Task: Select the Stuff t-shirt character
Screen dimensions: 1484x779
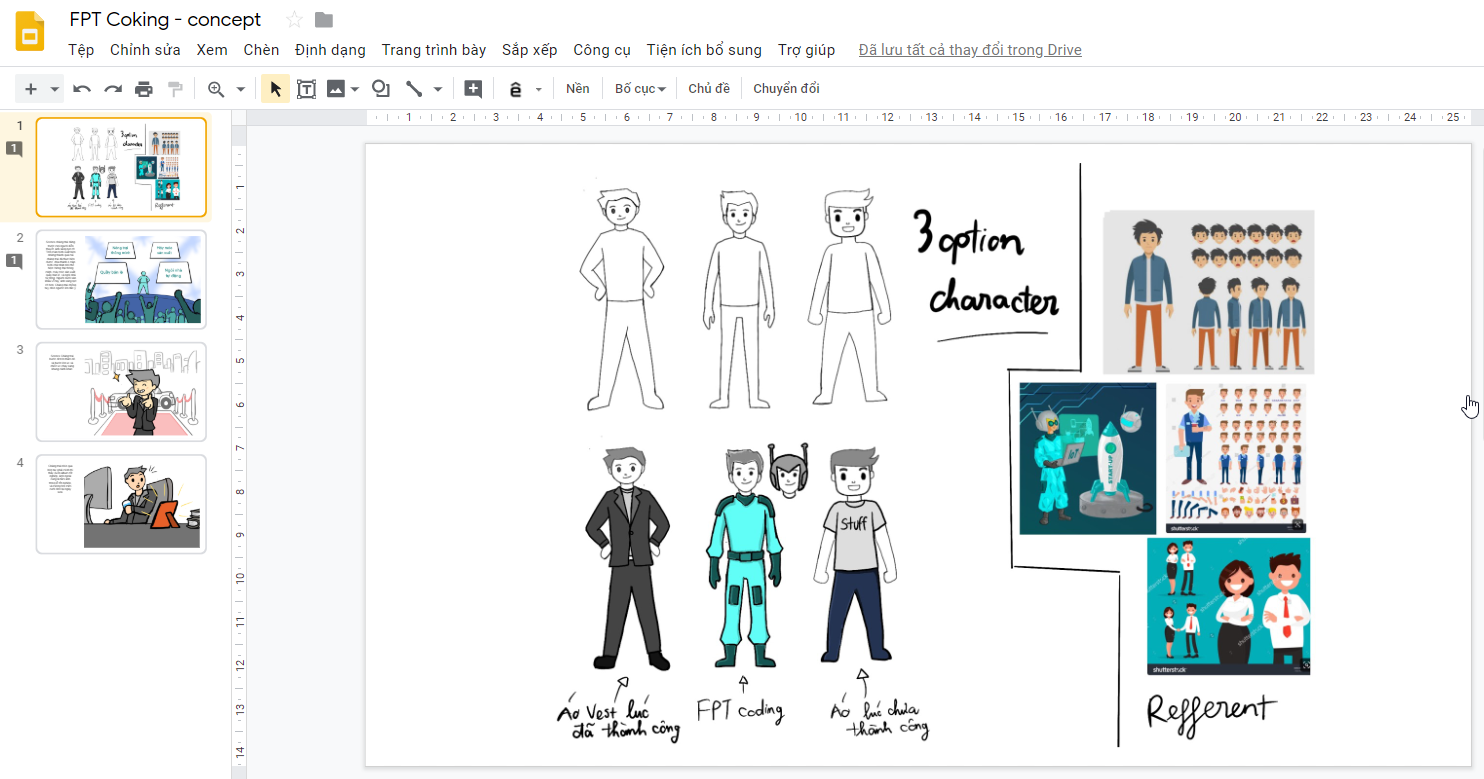Action: point(855,556)
